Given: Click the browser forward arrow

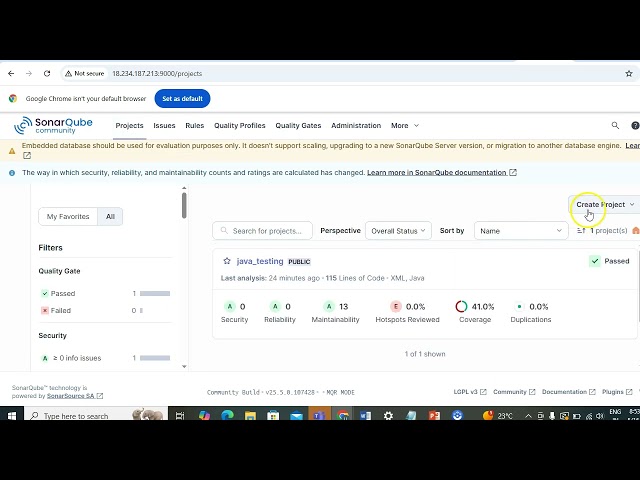Looking at the screenshot, I should pyautogui.click(x=29, y=73).
